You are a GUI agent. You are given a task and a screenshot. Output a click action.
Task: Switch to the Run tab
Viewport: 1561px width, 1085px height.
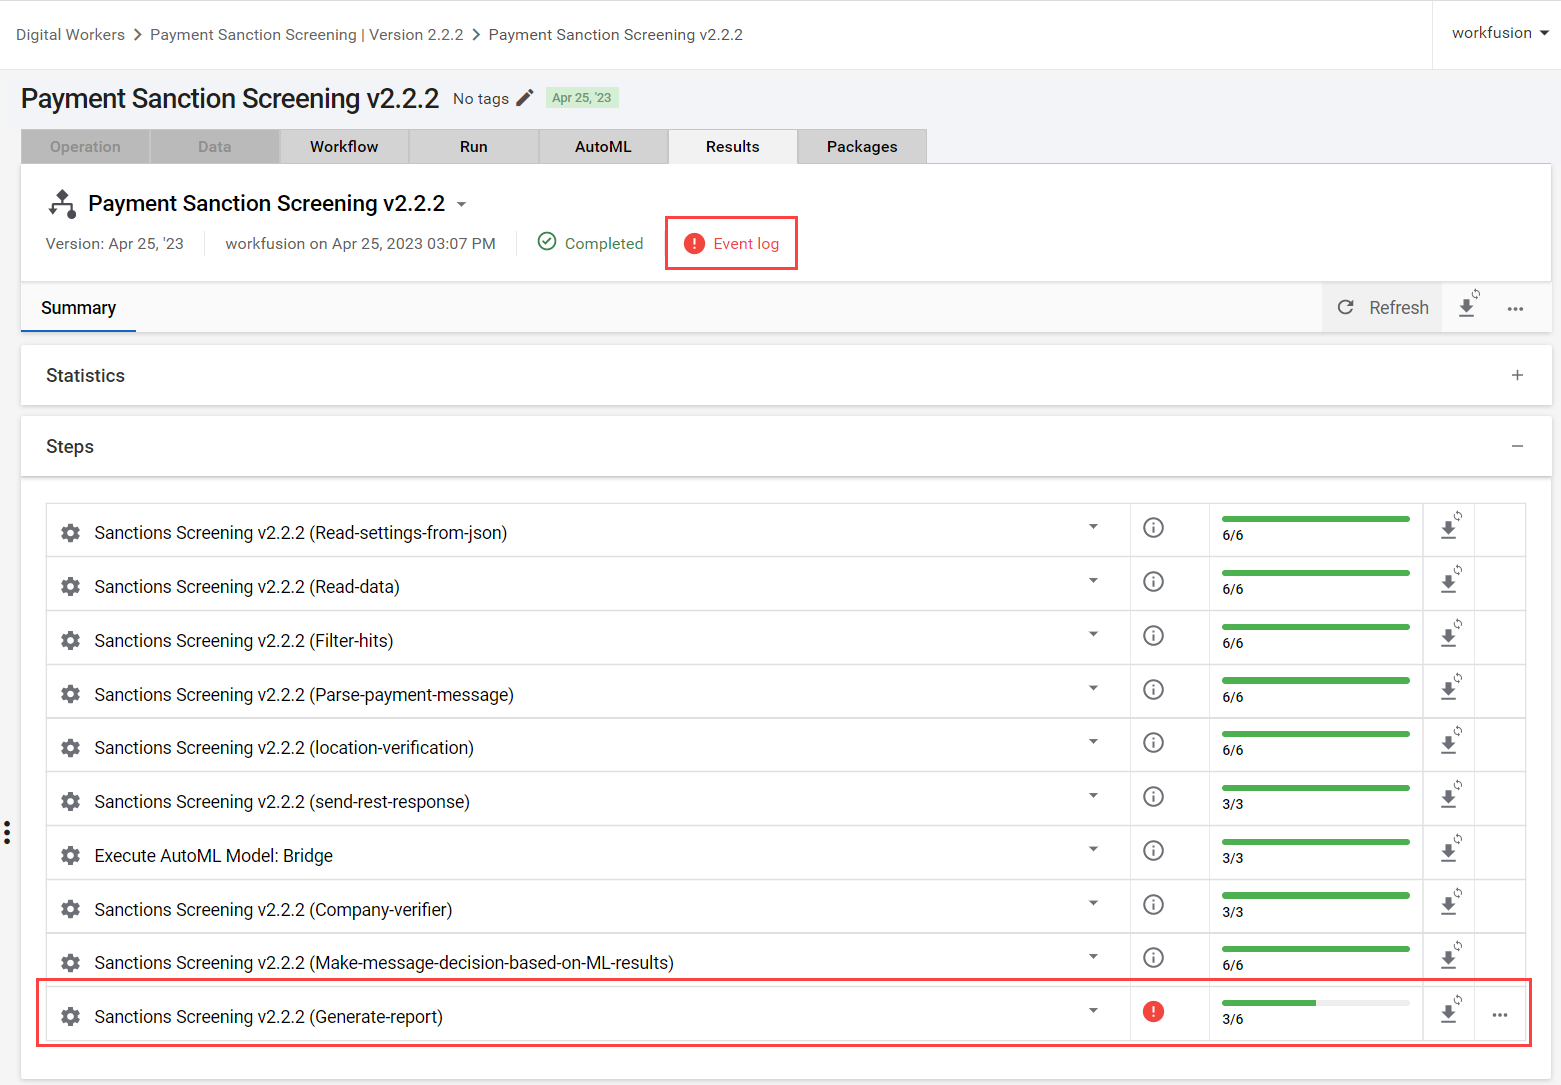[474, 147]
